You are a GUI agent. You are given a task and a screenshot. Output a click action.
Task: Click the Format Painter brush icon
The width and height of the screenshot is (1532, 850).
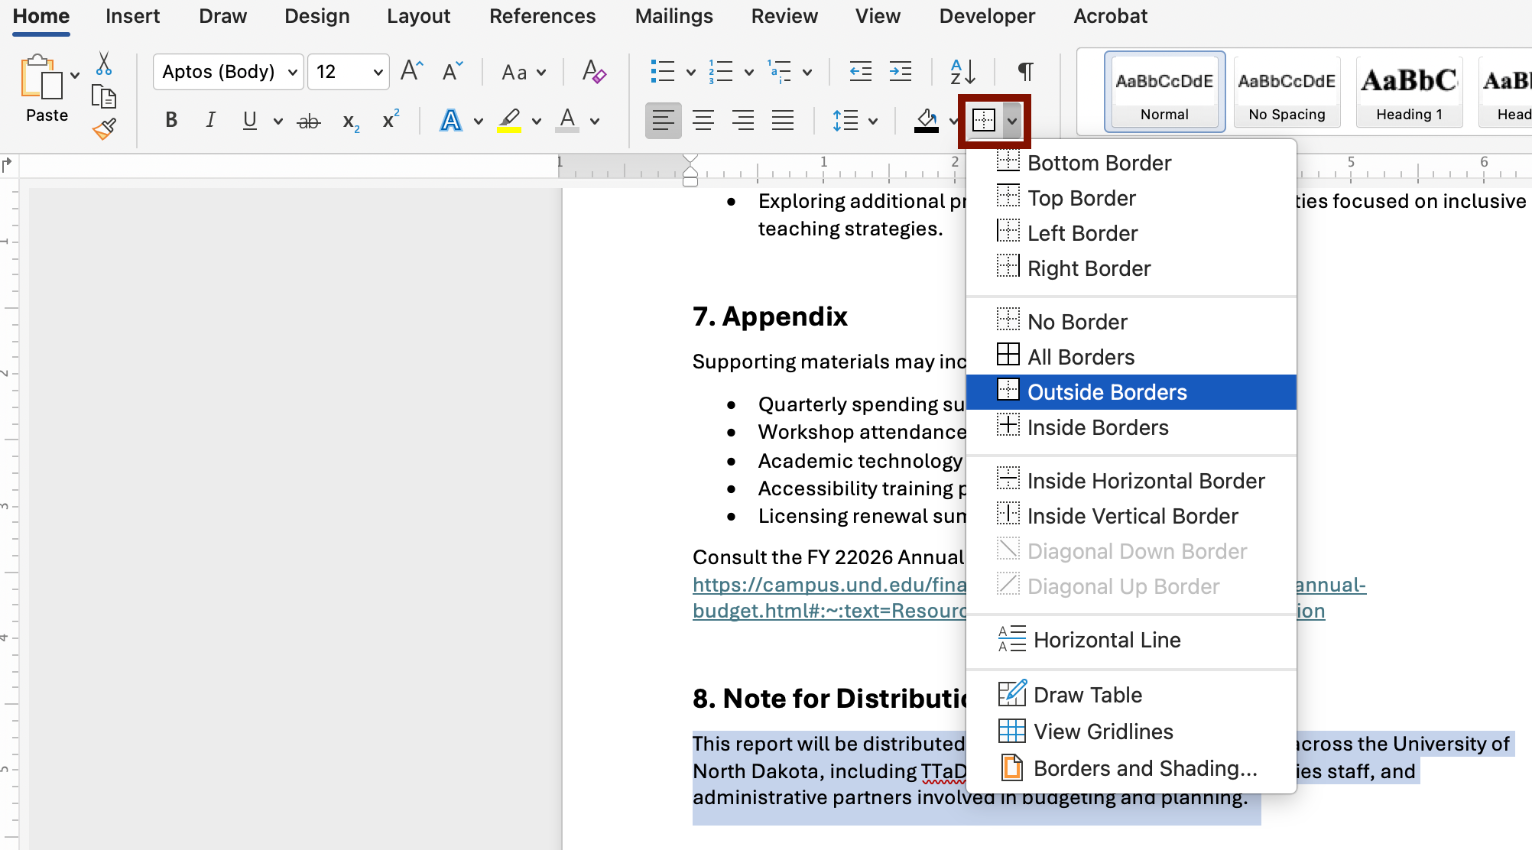[104, 129]
